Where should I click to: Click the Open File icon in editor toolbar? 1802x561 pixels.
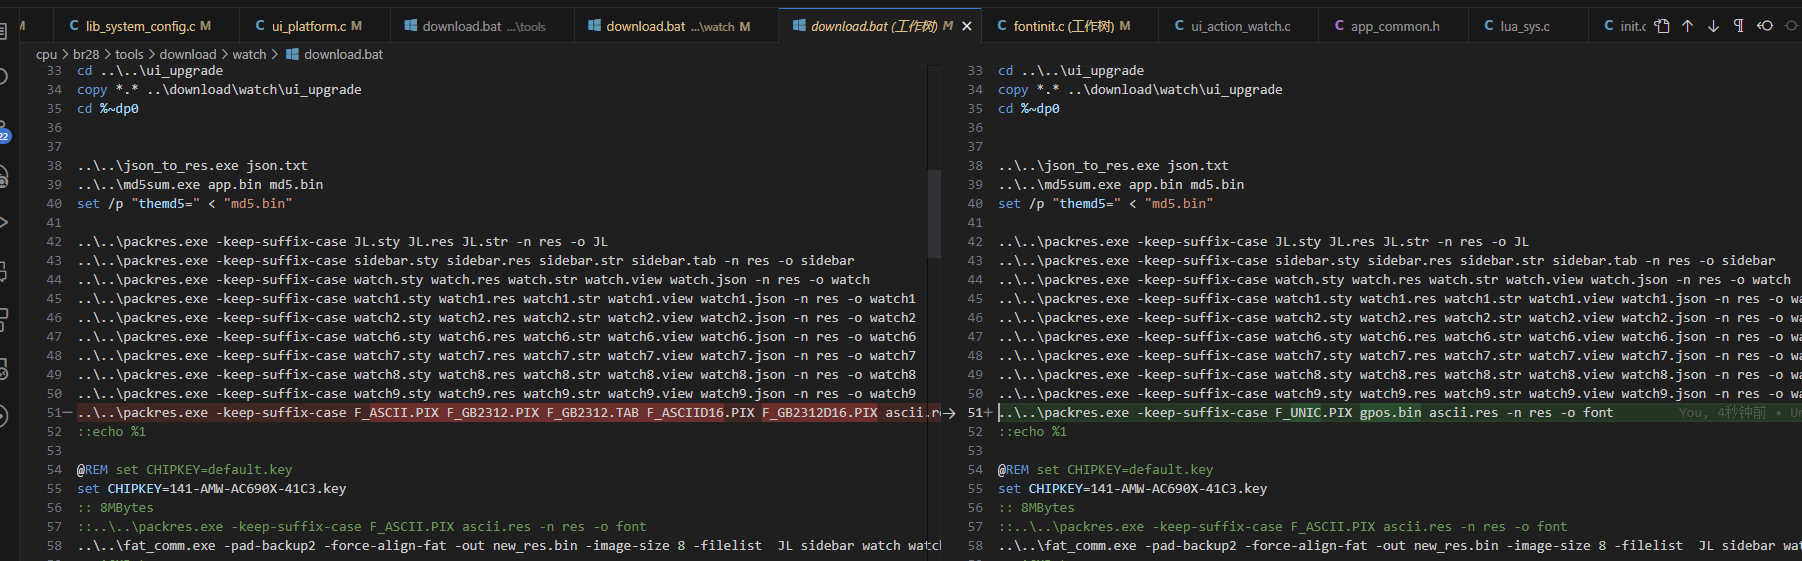click(1662, 26)
